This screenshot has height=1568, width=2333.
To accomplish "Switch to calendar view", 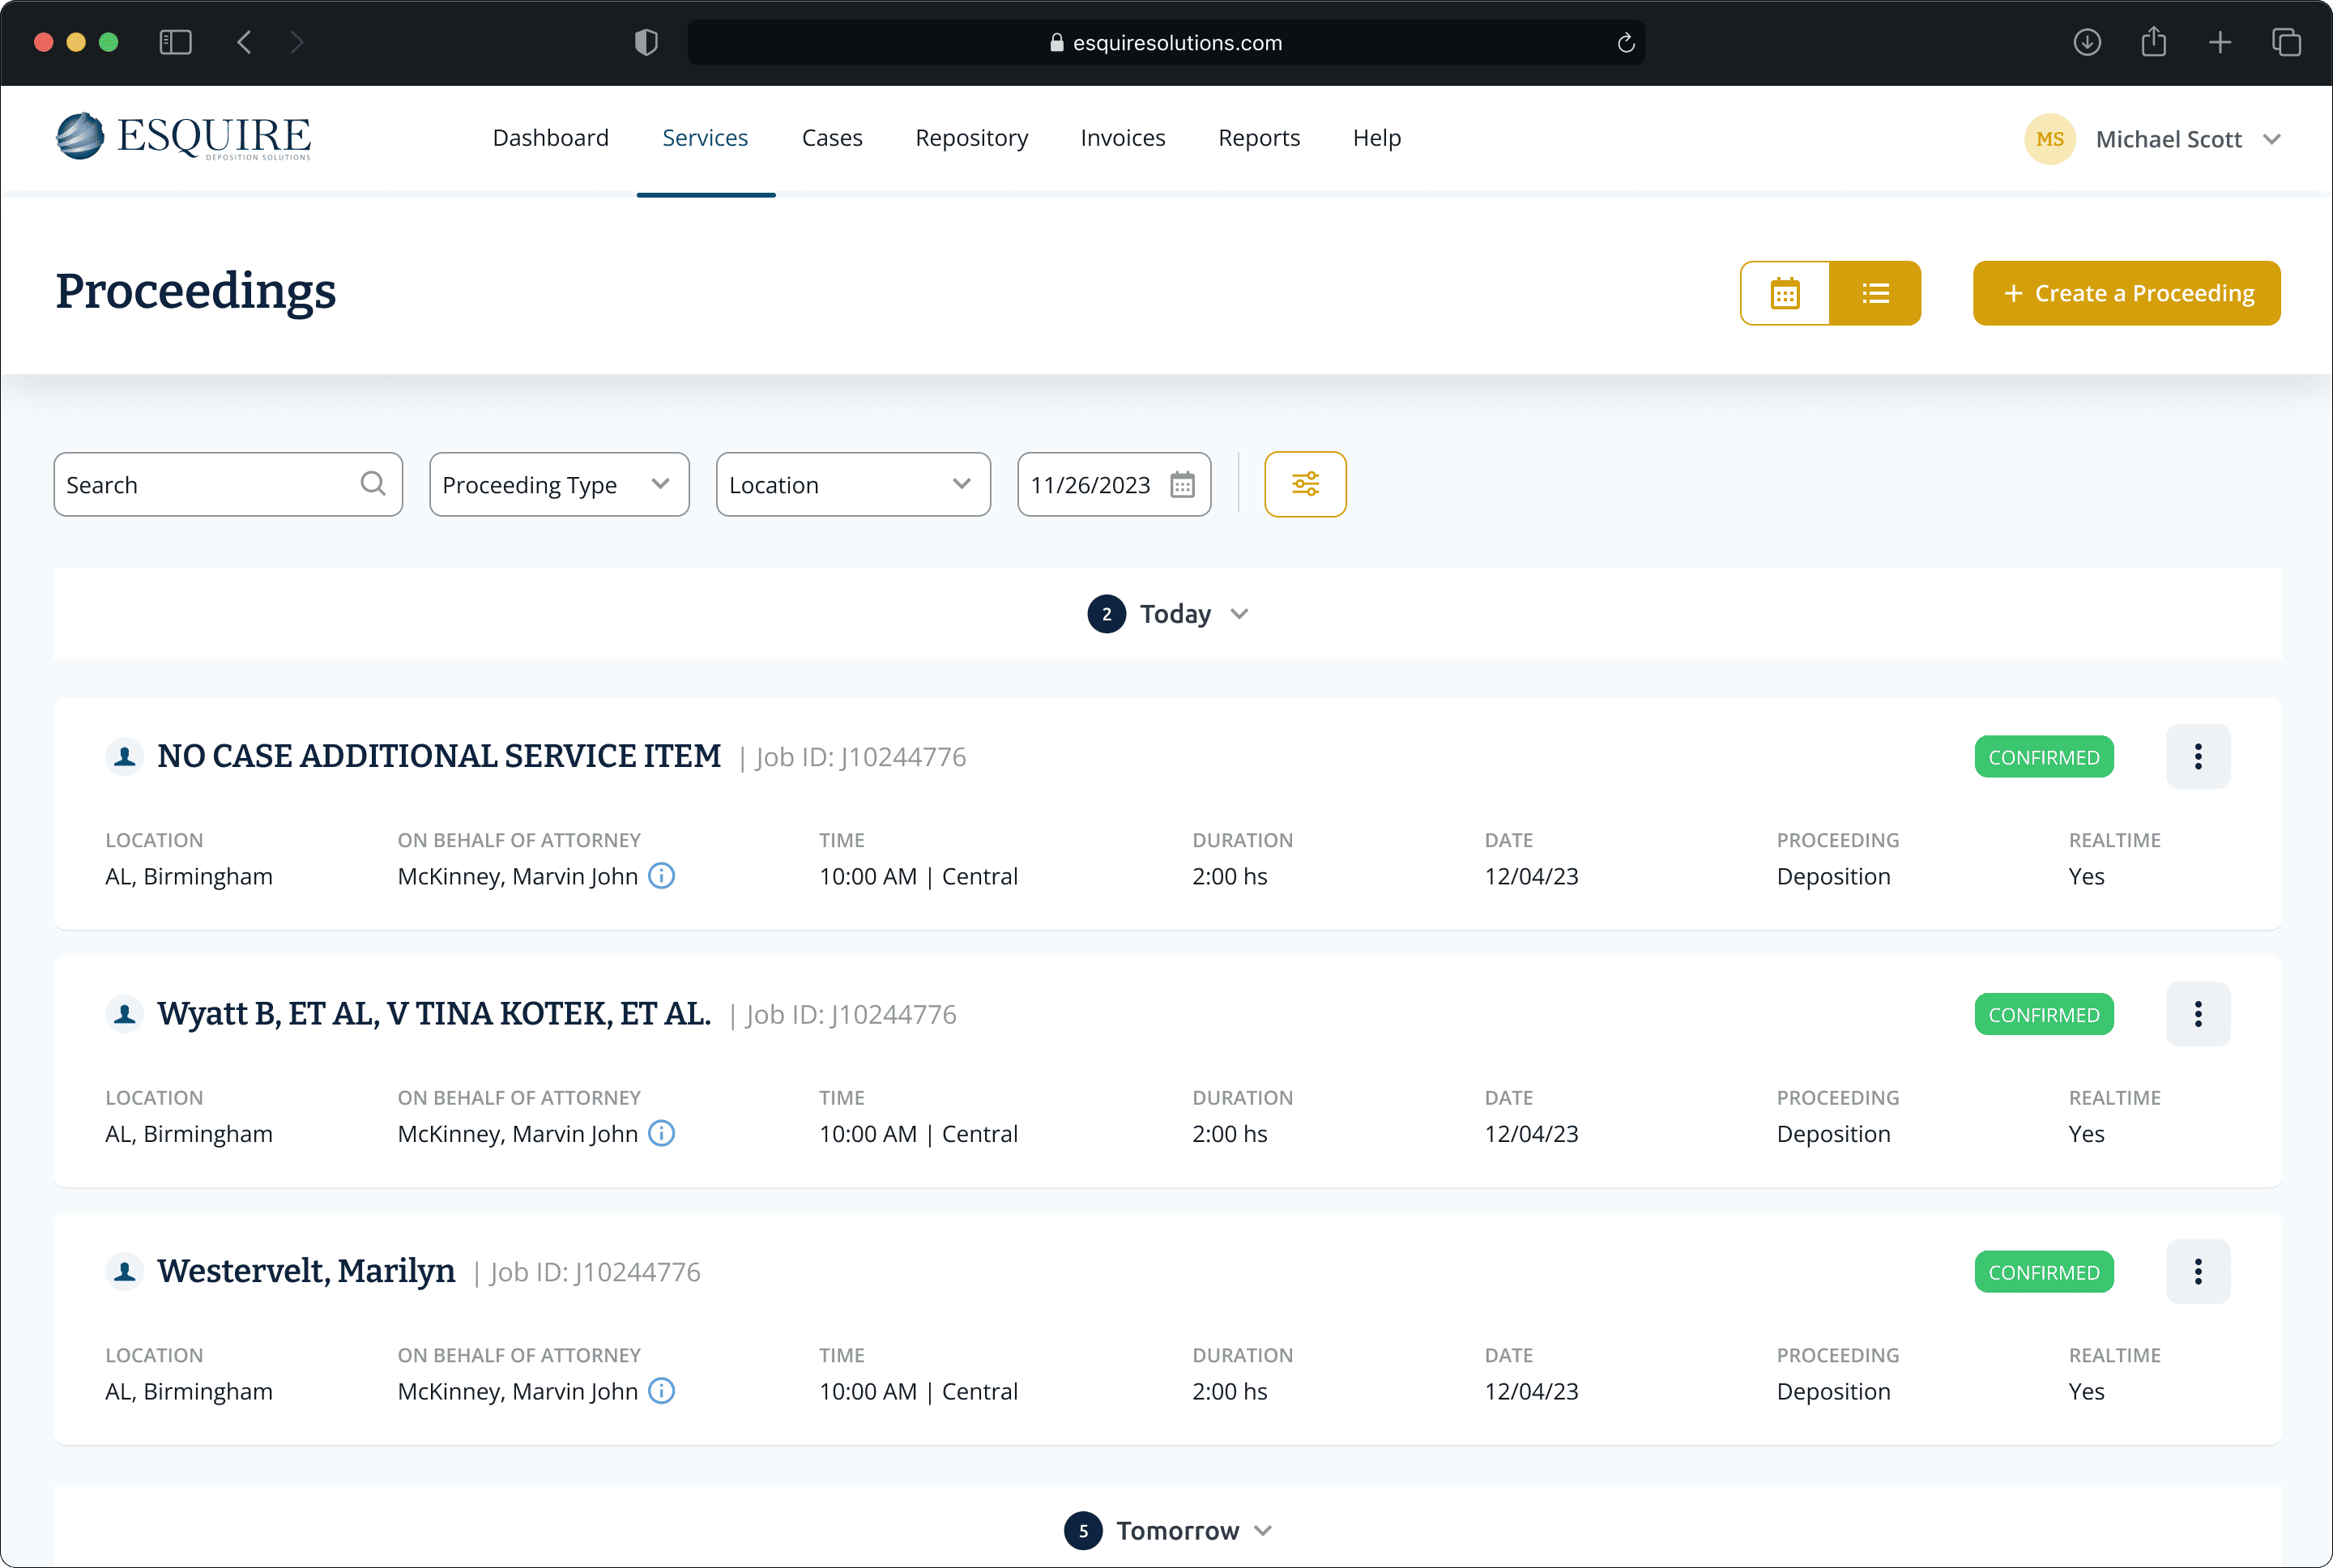I will (1784, 293).
